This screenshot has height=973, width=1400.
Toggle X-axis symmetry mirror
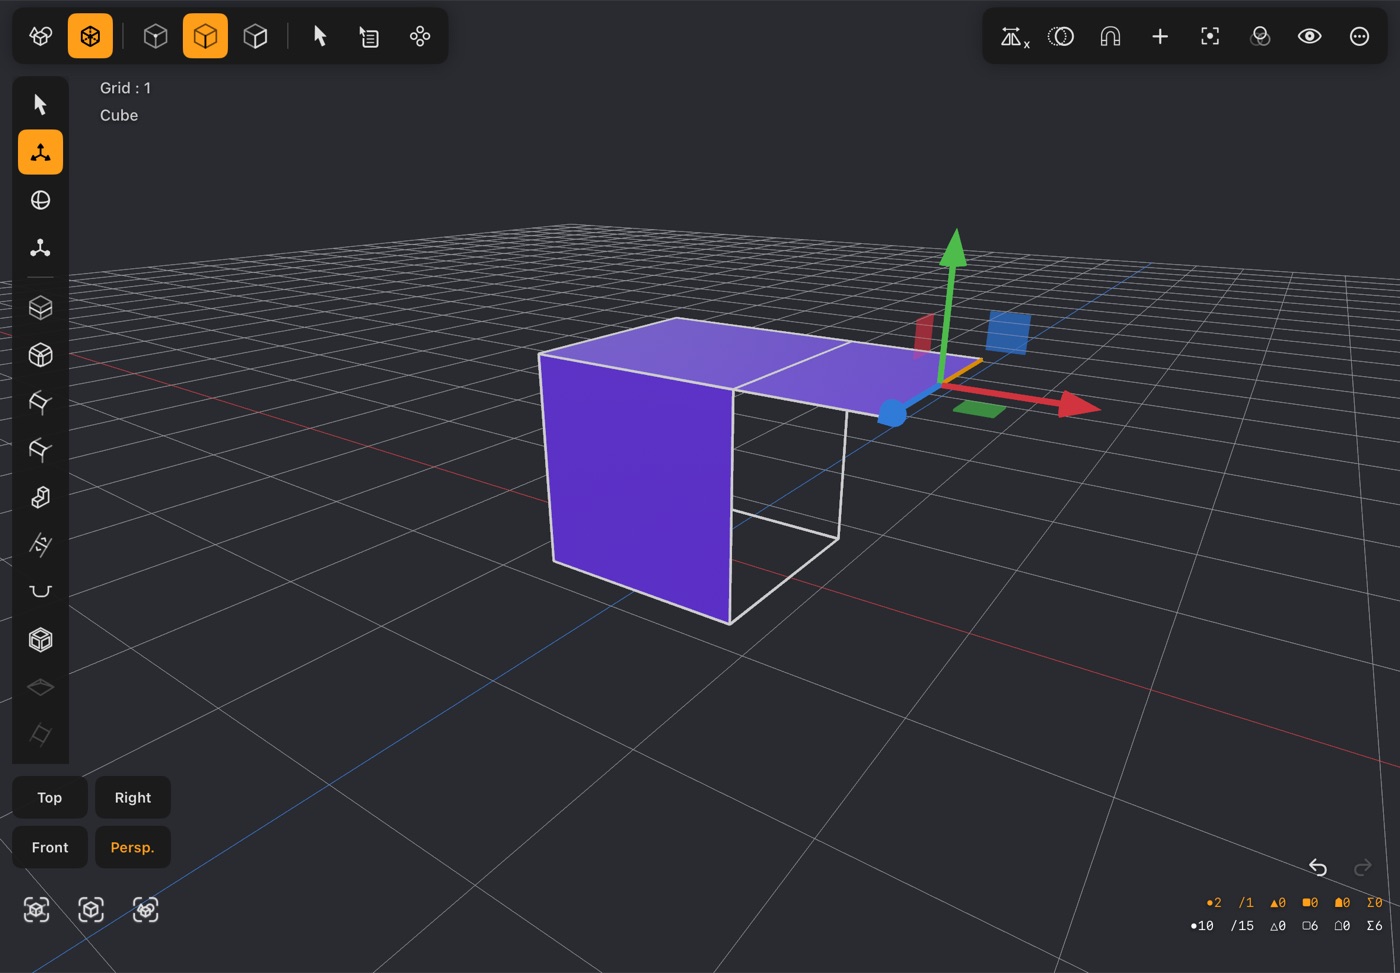(1014, 37)
